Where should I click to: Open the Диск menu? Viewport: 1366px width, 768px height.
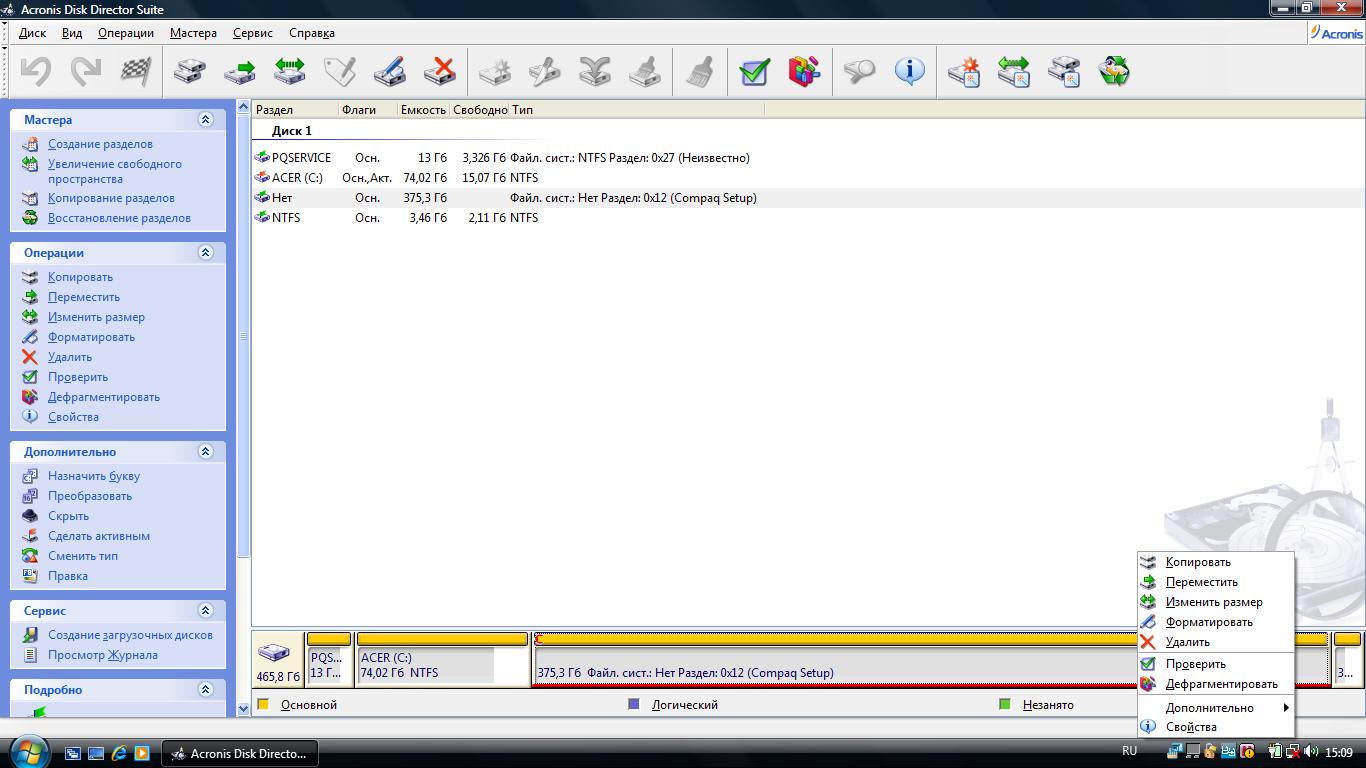pos(32,33)
